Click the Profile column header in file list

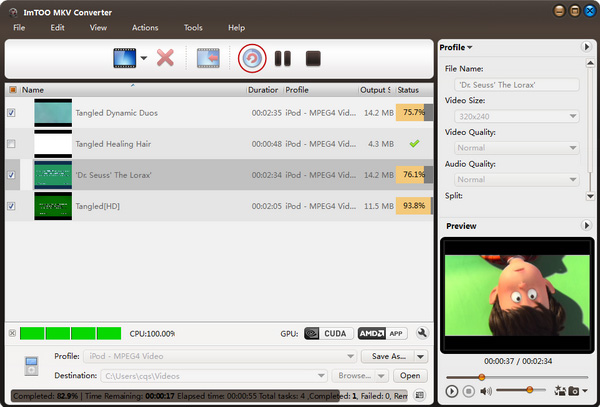321,90
